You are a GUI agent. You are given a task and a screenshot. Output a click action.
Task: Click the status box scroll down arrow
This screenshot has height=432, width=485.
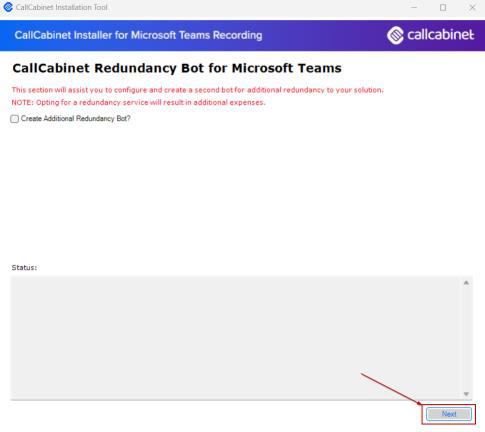466,394
